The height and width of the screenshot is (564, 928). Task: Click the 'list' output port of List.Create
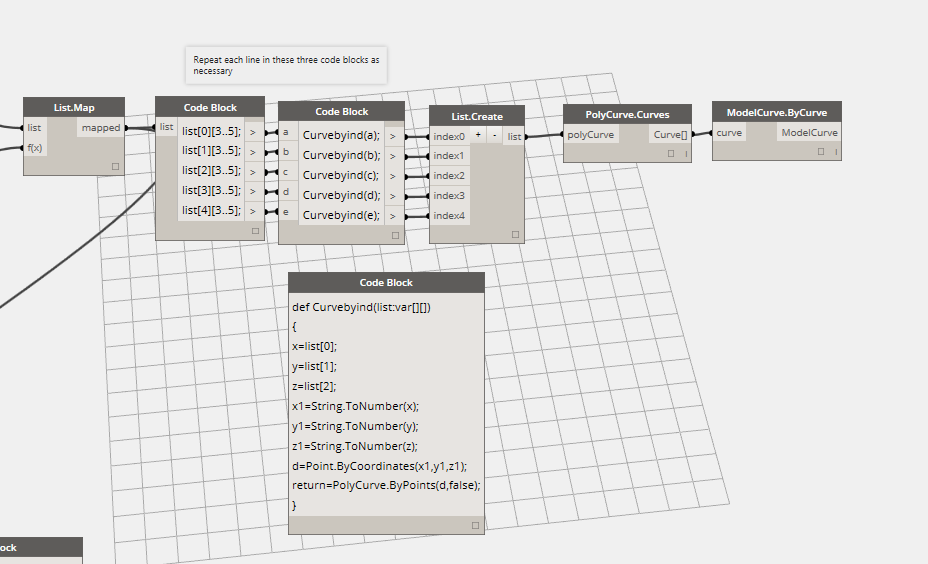click(514, 136)
